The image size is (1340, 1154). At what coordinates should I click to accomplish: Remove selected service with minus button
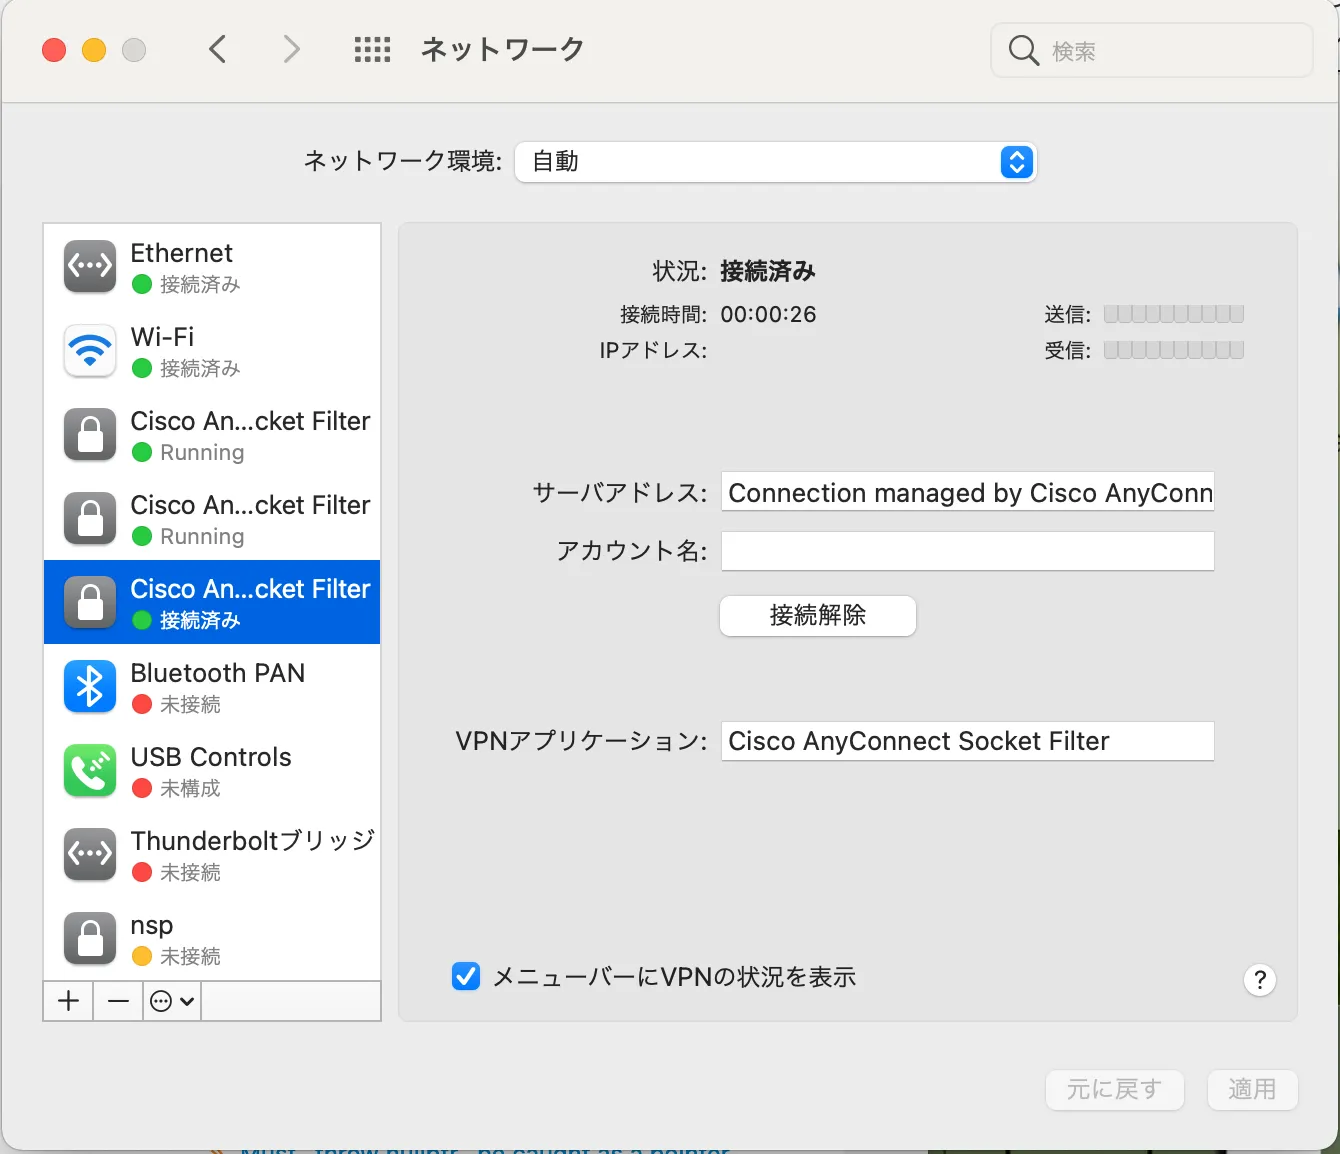pos(118,1001)
